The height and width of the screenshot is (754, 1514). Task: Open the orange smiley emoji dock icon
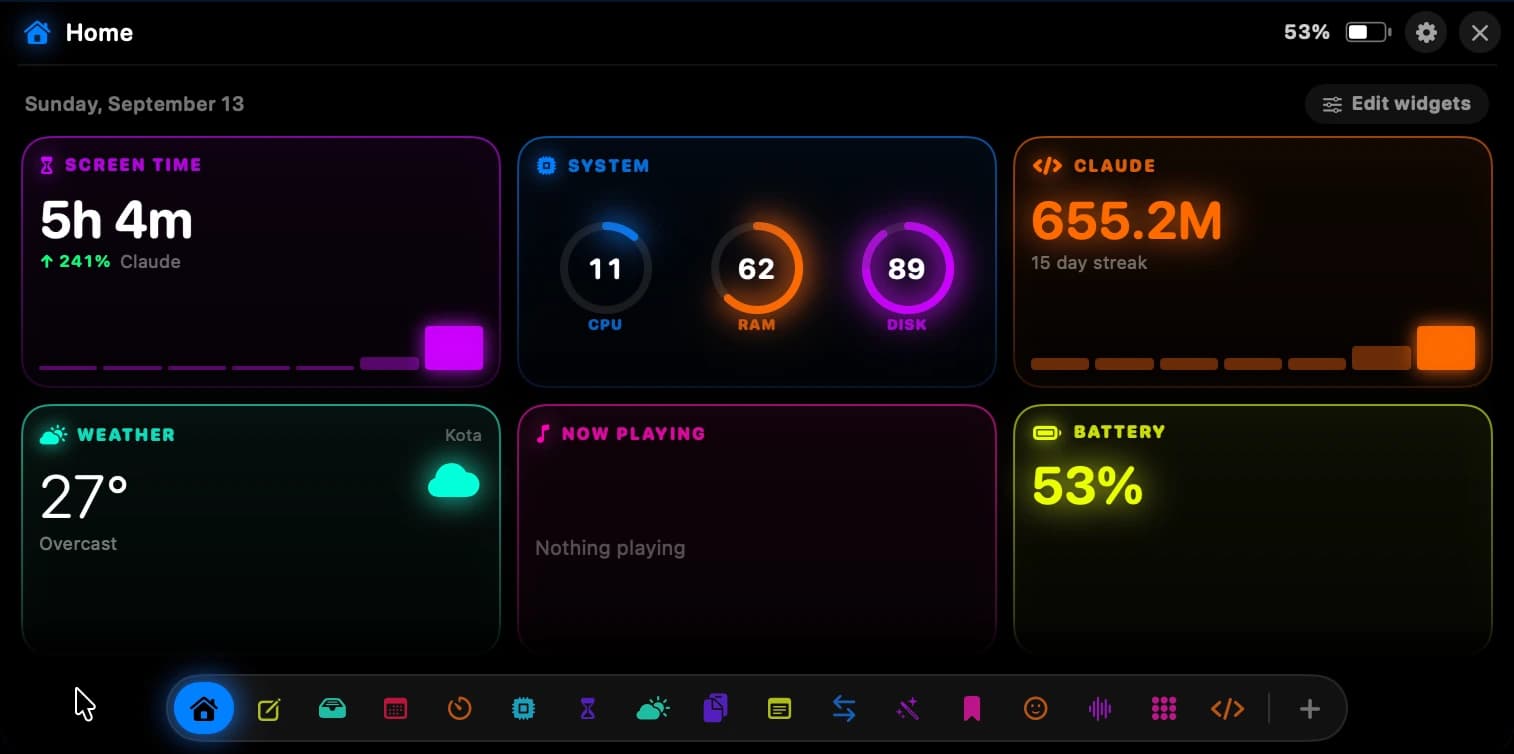point(1036,709)
